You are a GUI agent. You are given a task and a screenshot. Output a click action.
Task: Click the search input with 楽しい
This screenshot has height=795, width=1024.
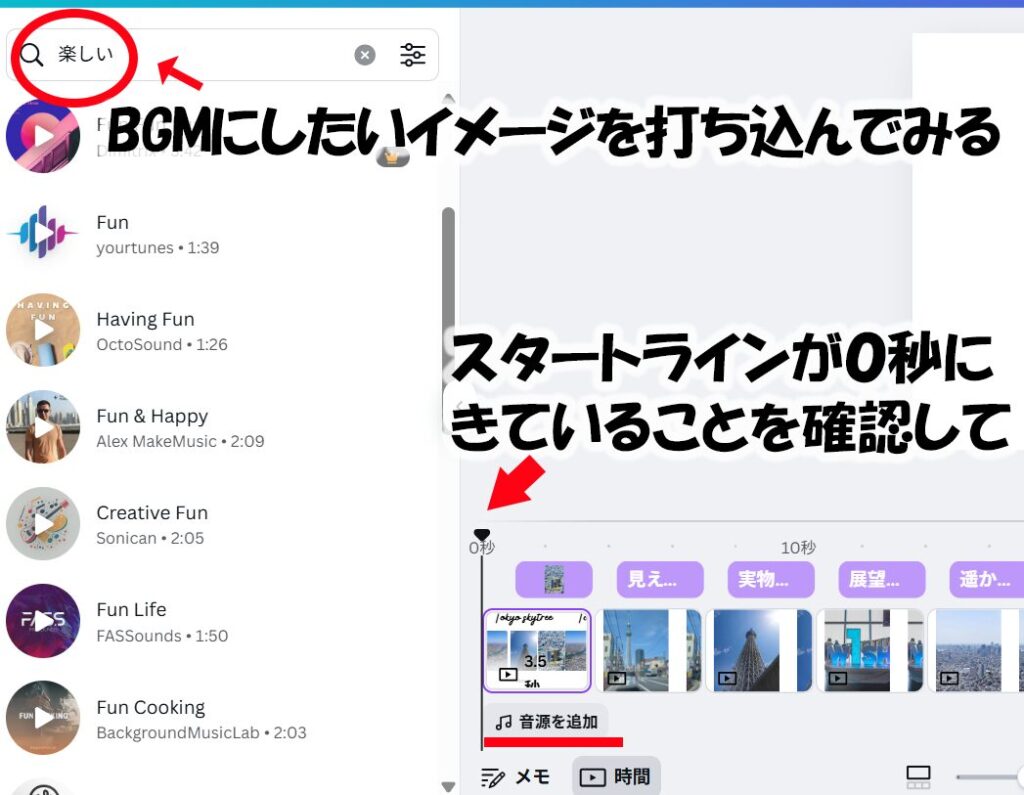222,55
